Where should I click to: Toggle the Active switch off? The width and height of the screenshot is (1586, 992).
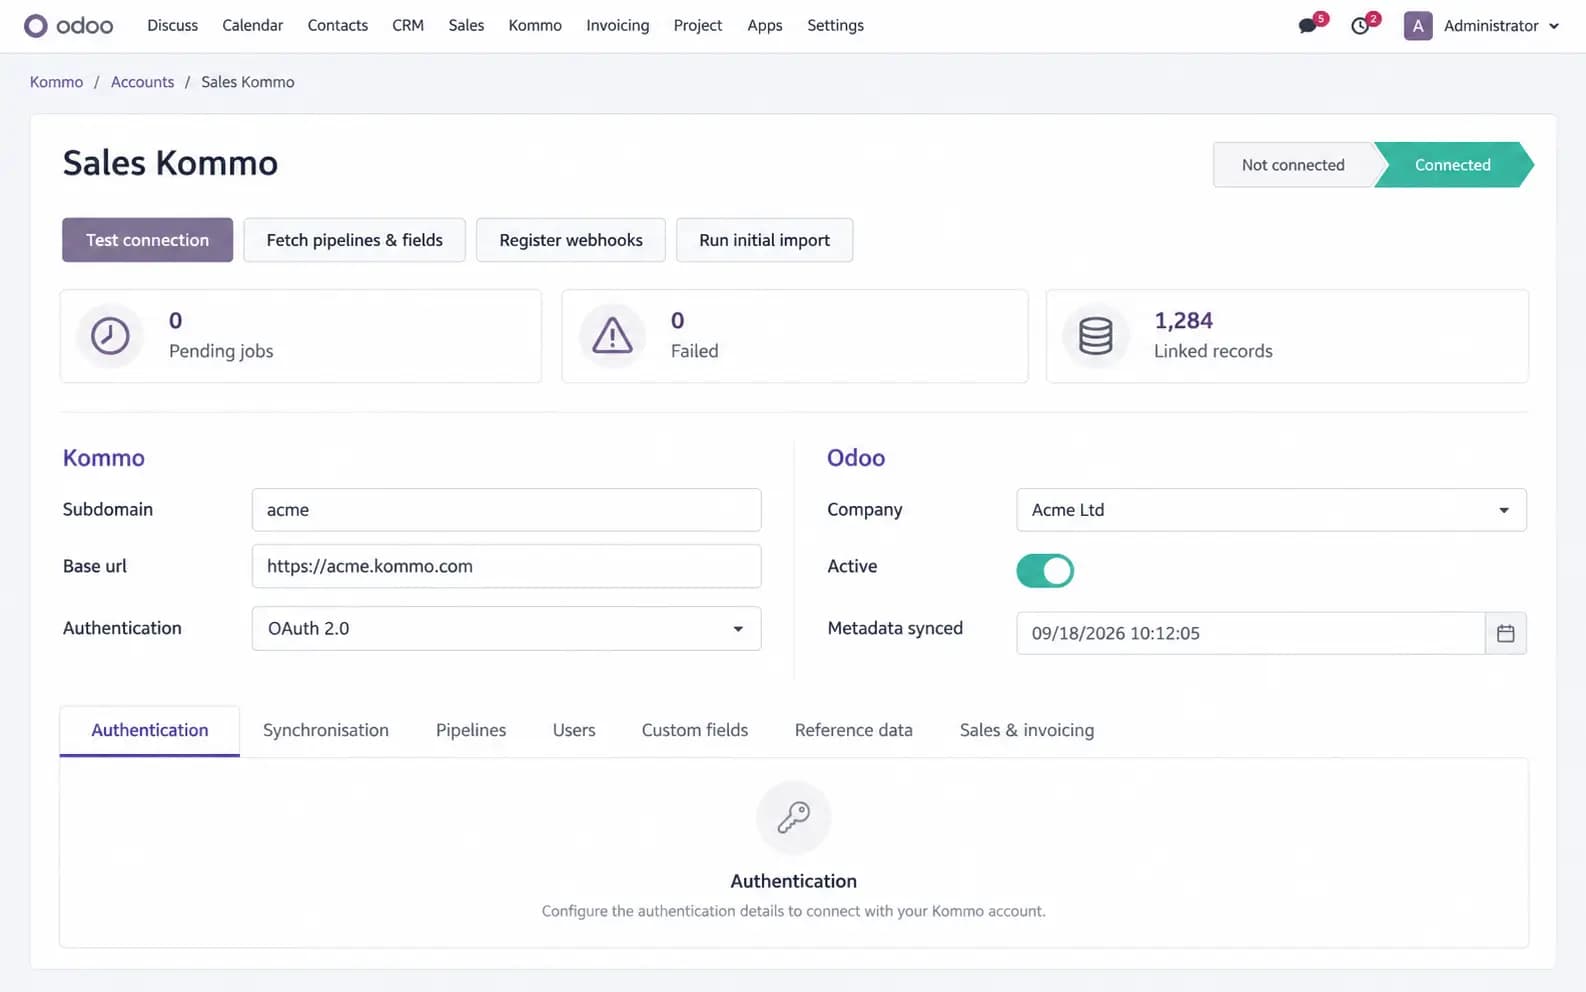pyautogui.click(x=1045, y=571)
